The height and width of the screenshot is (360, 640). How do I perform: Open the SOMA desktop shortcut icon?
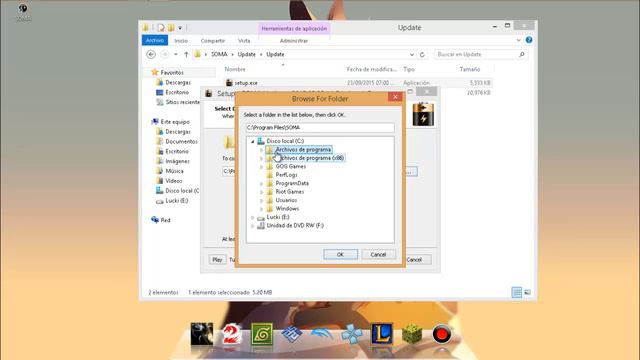pyautogui.click(x=23, y=12)
